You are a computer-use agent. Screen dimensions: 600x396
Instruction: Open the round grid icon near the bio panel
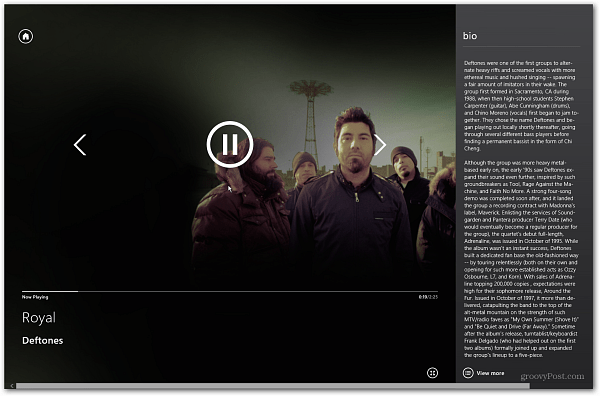(x=432, y=373)
